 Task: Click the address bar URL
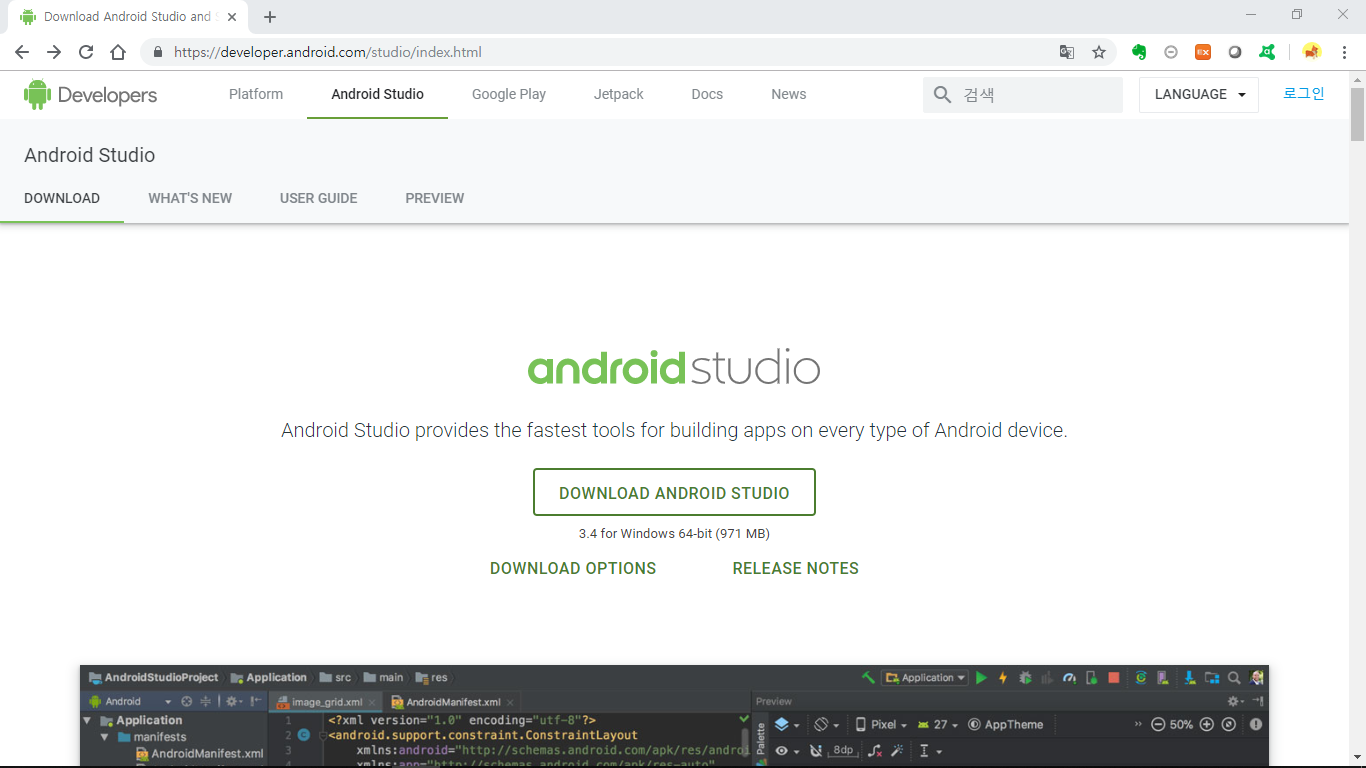point(328,52)
